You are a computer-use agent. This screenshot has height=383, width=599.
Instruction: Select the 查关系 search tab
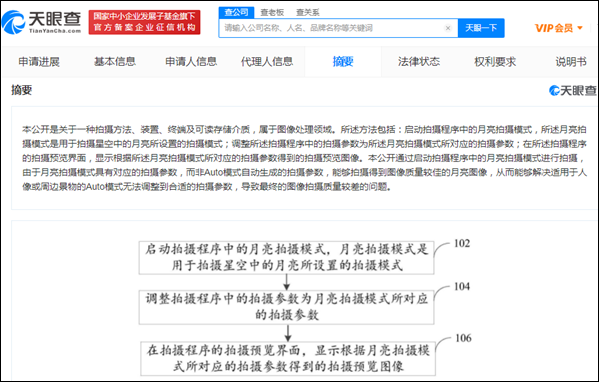pyautogui.click(x=308, y=12)
